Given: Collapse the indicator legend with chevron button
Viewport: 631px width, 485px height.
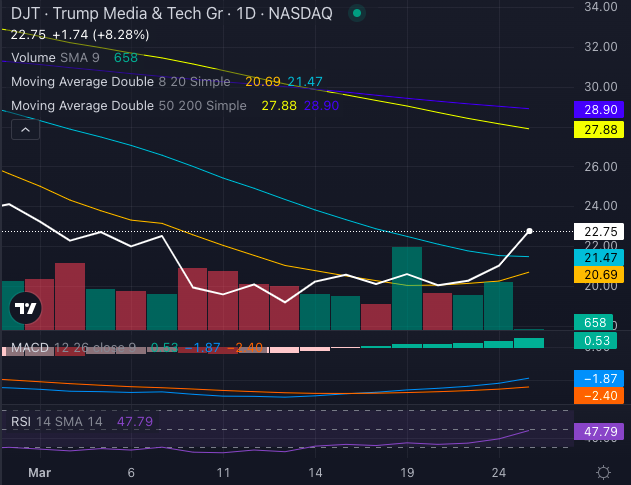Looking at the screenshot, I should (25, 128).
